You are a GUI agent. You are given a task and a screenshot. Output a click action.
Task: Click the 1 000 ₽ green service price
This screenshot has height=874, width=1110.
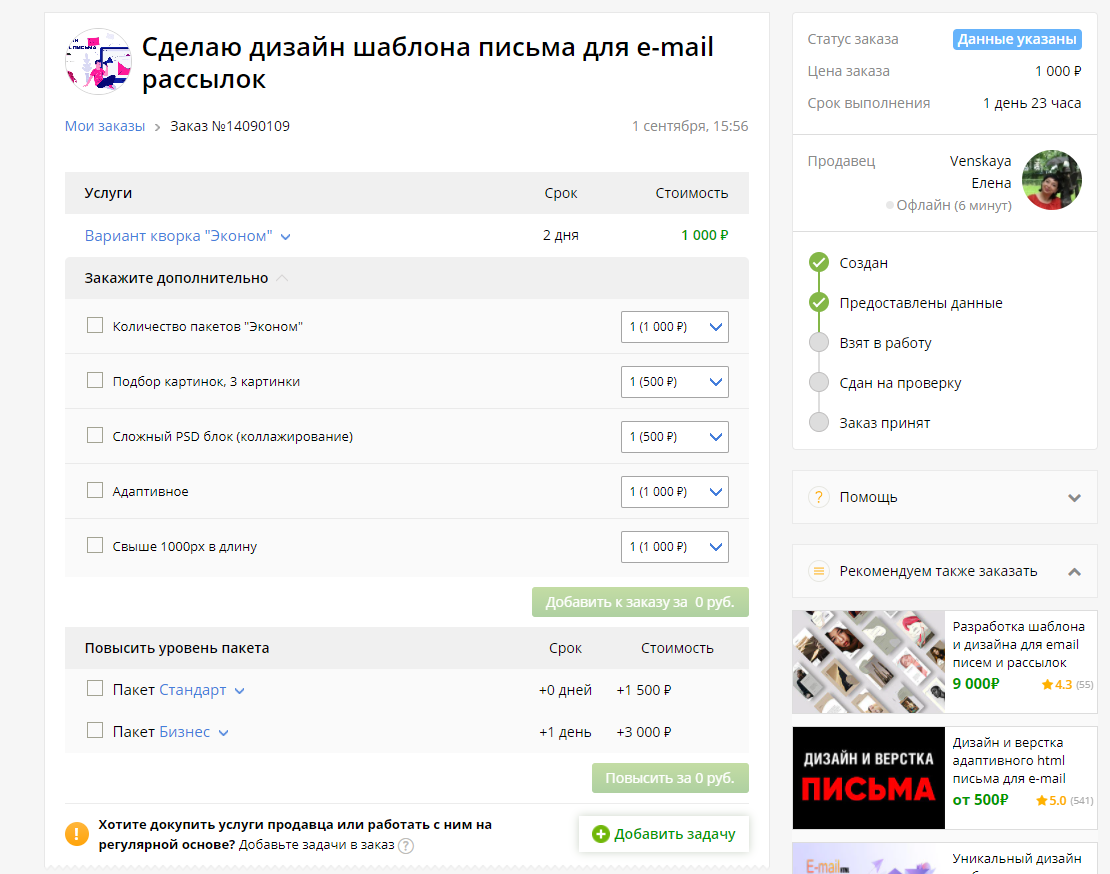(x=704, y=235)
